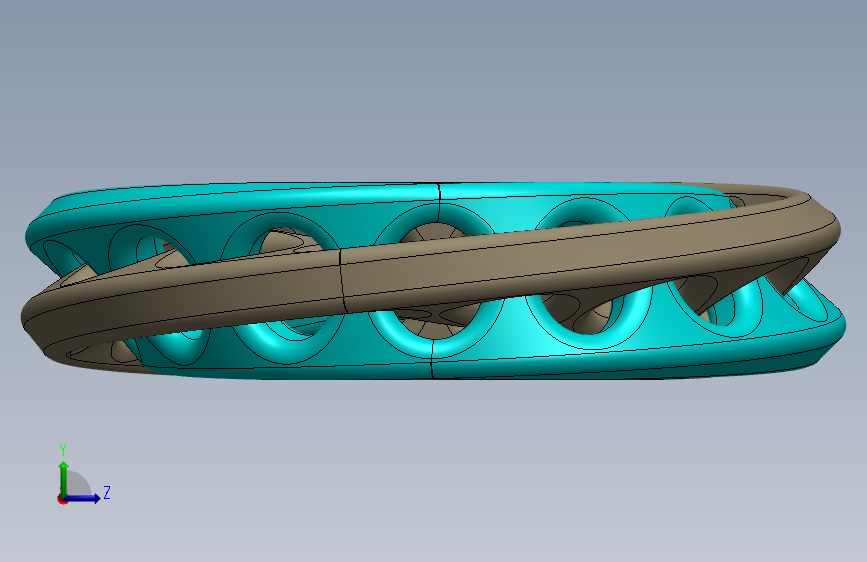Click the green Y axis of the triad

click(64, 479)
